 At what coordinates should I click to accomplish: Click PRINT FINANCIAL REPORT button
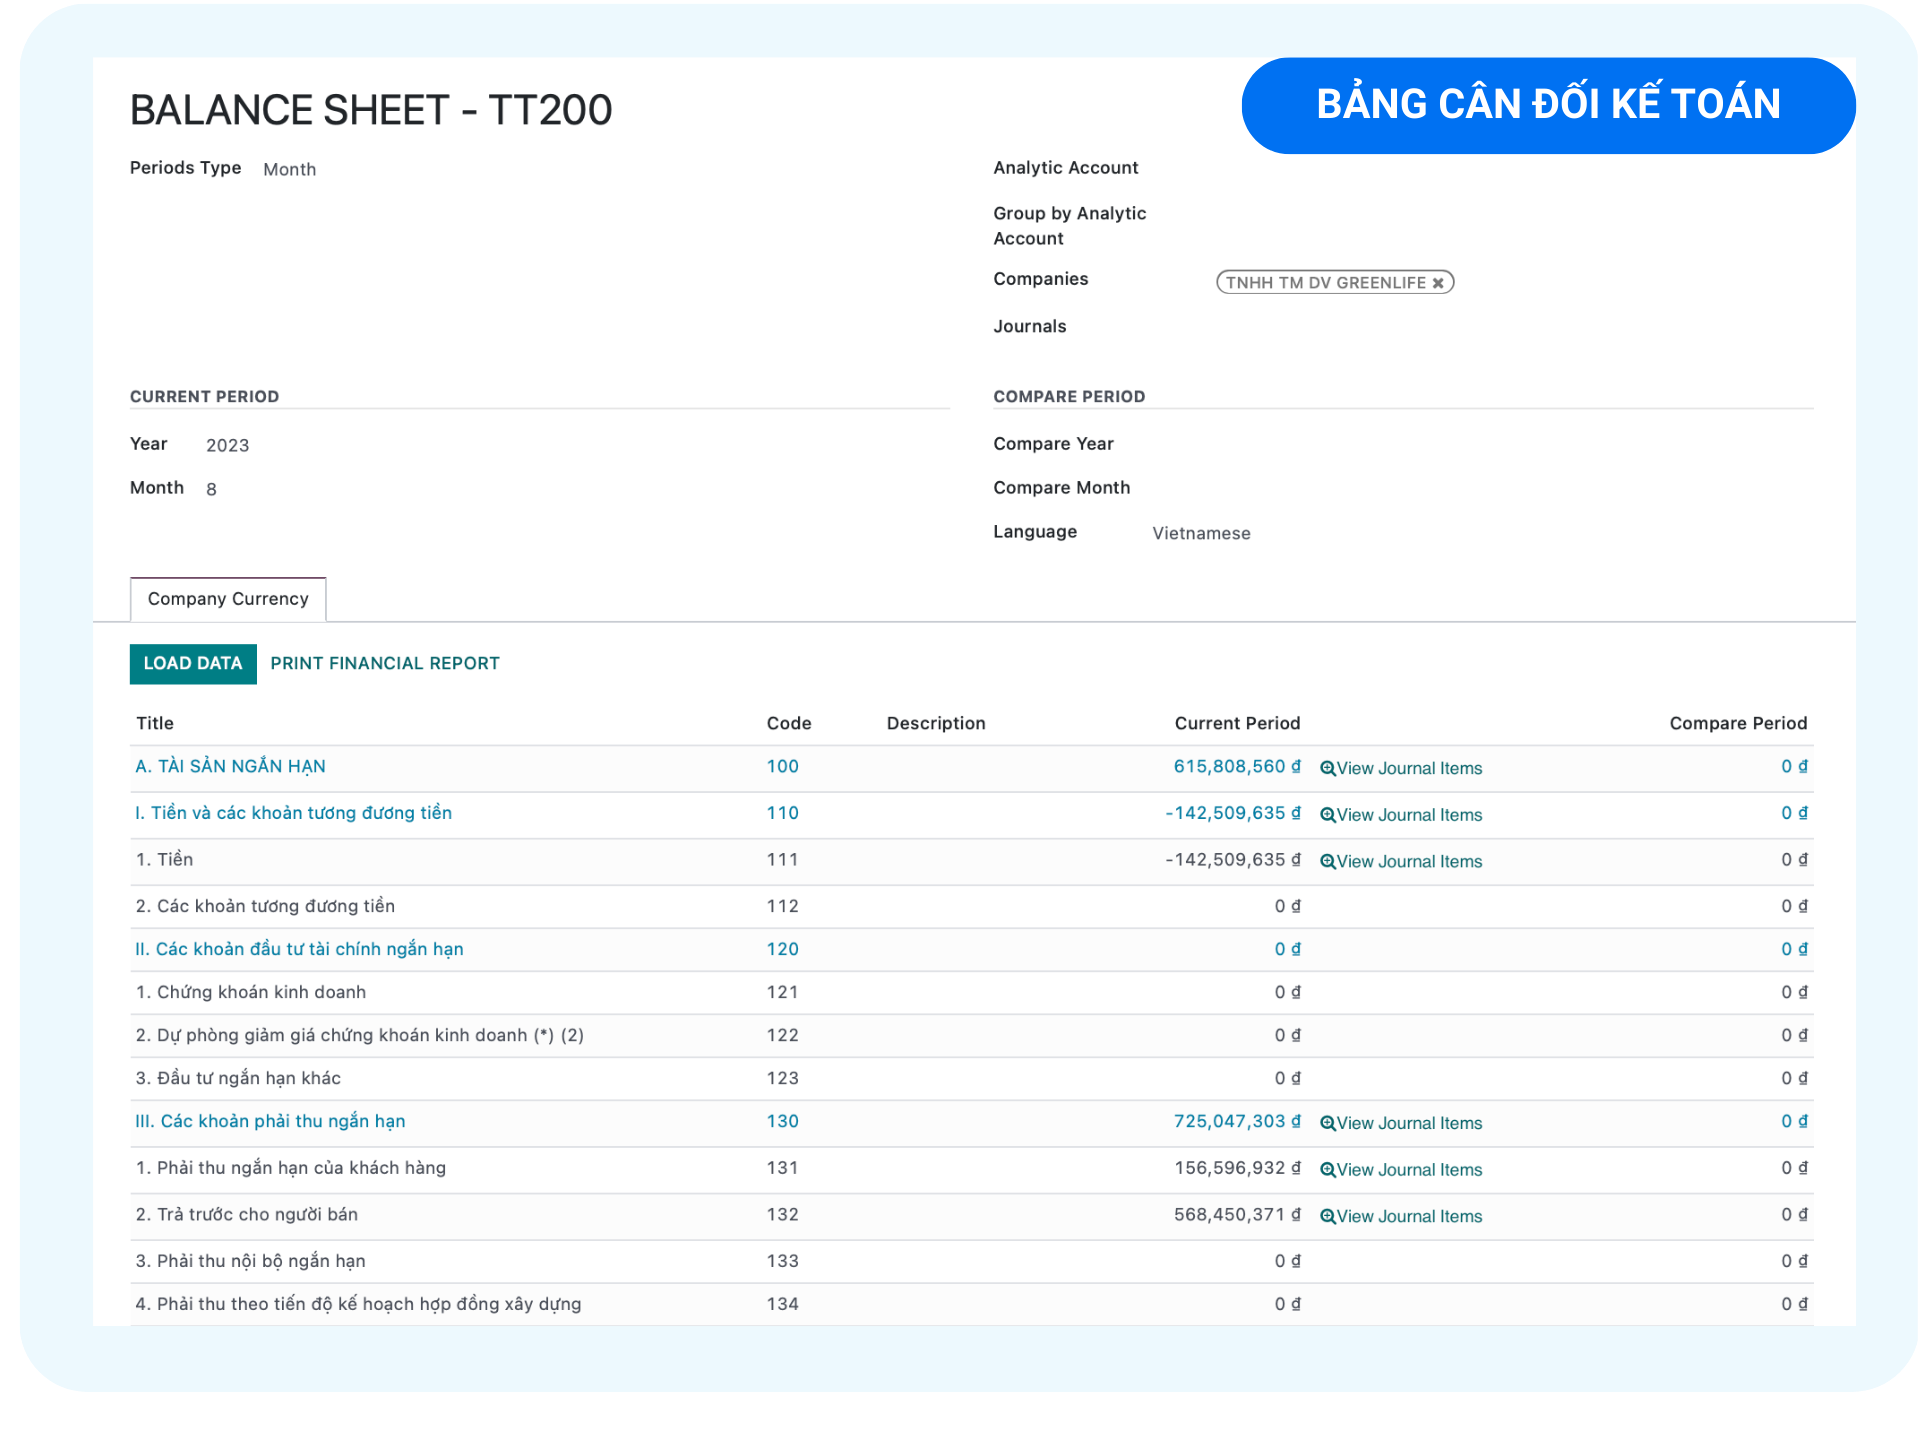tap(385, 664)
